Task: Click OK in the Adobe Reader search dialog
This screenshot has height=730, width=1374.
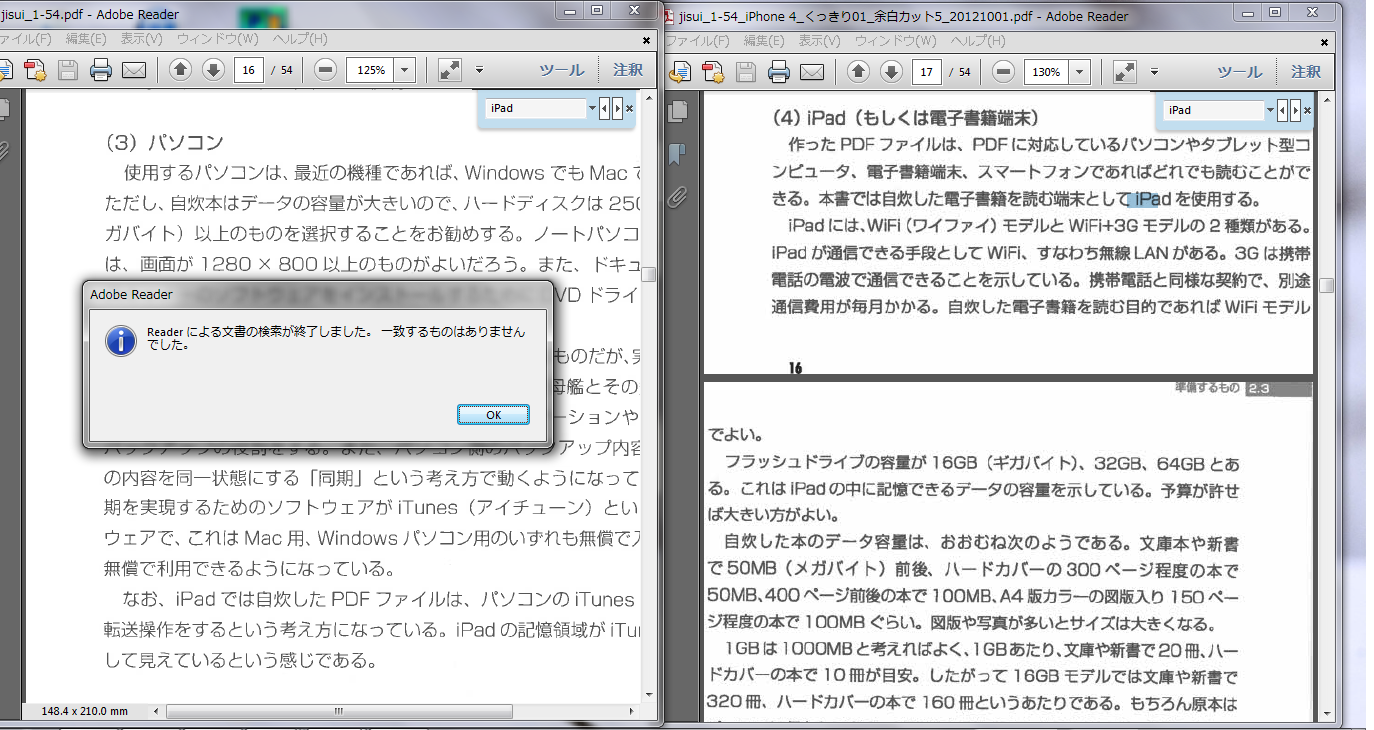Action: click(492, 415)
